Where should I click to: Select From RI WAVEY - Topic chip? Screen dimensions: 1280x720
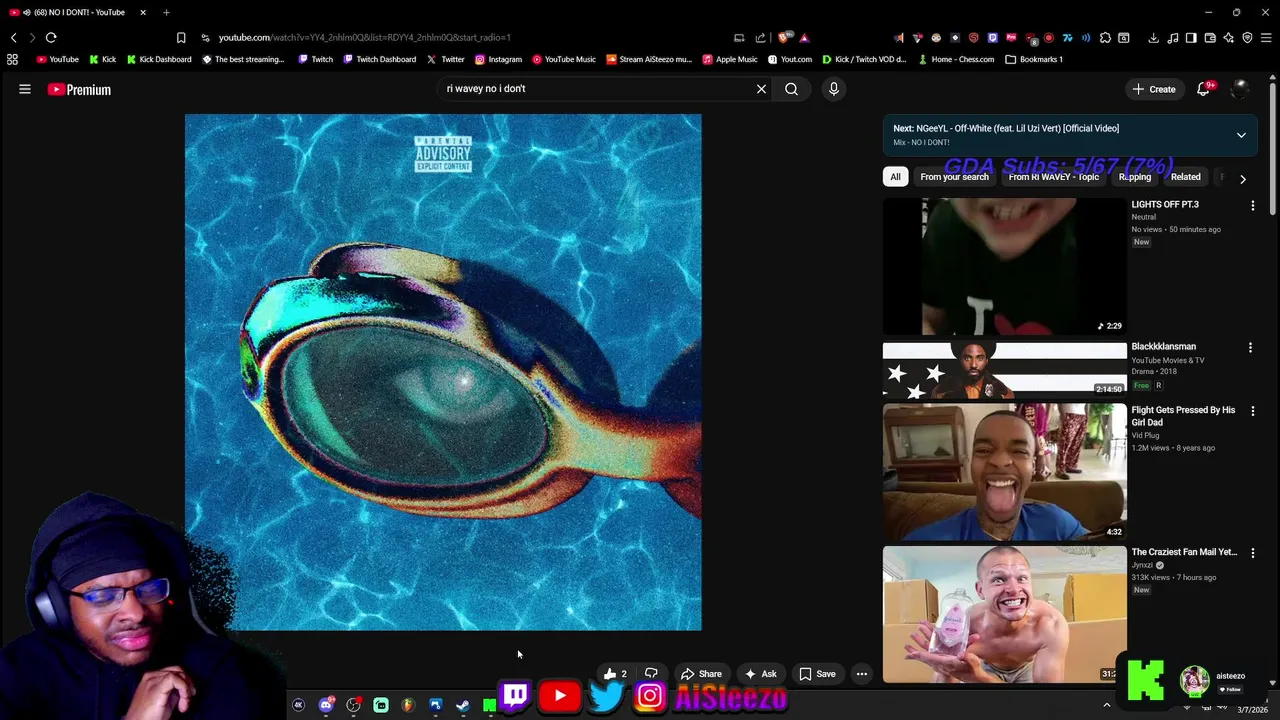point(1053,177)
